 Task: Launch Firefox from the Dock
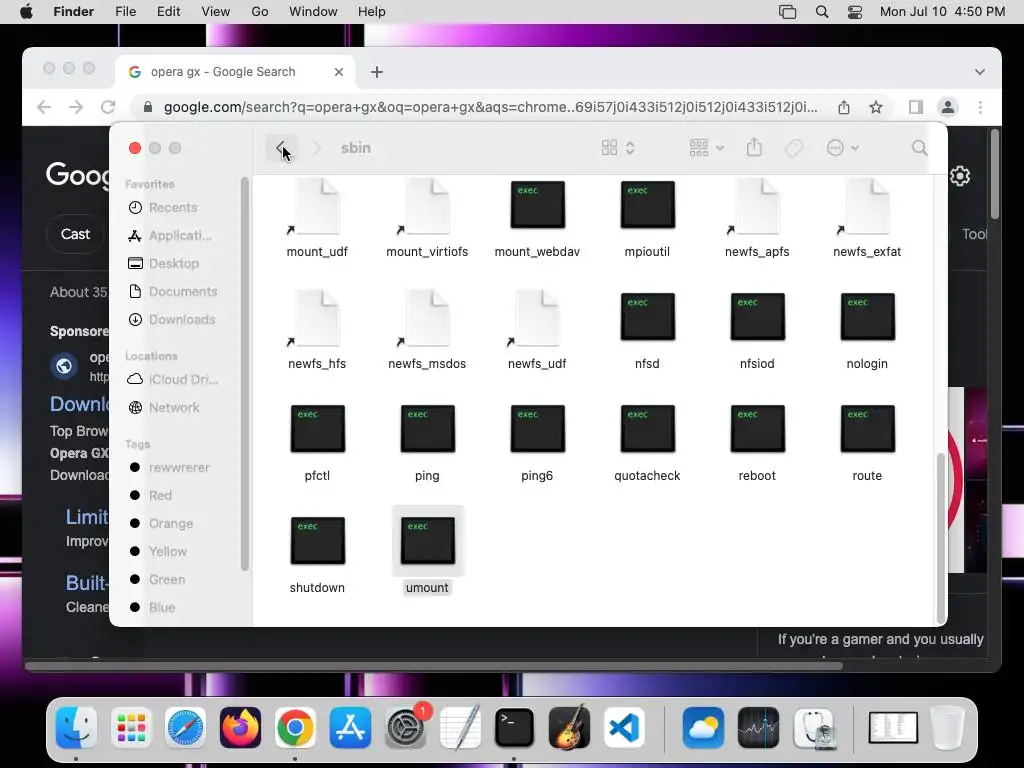pos(240,727)
